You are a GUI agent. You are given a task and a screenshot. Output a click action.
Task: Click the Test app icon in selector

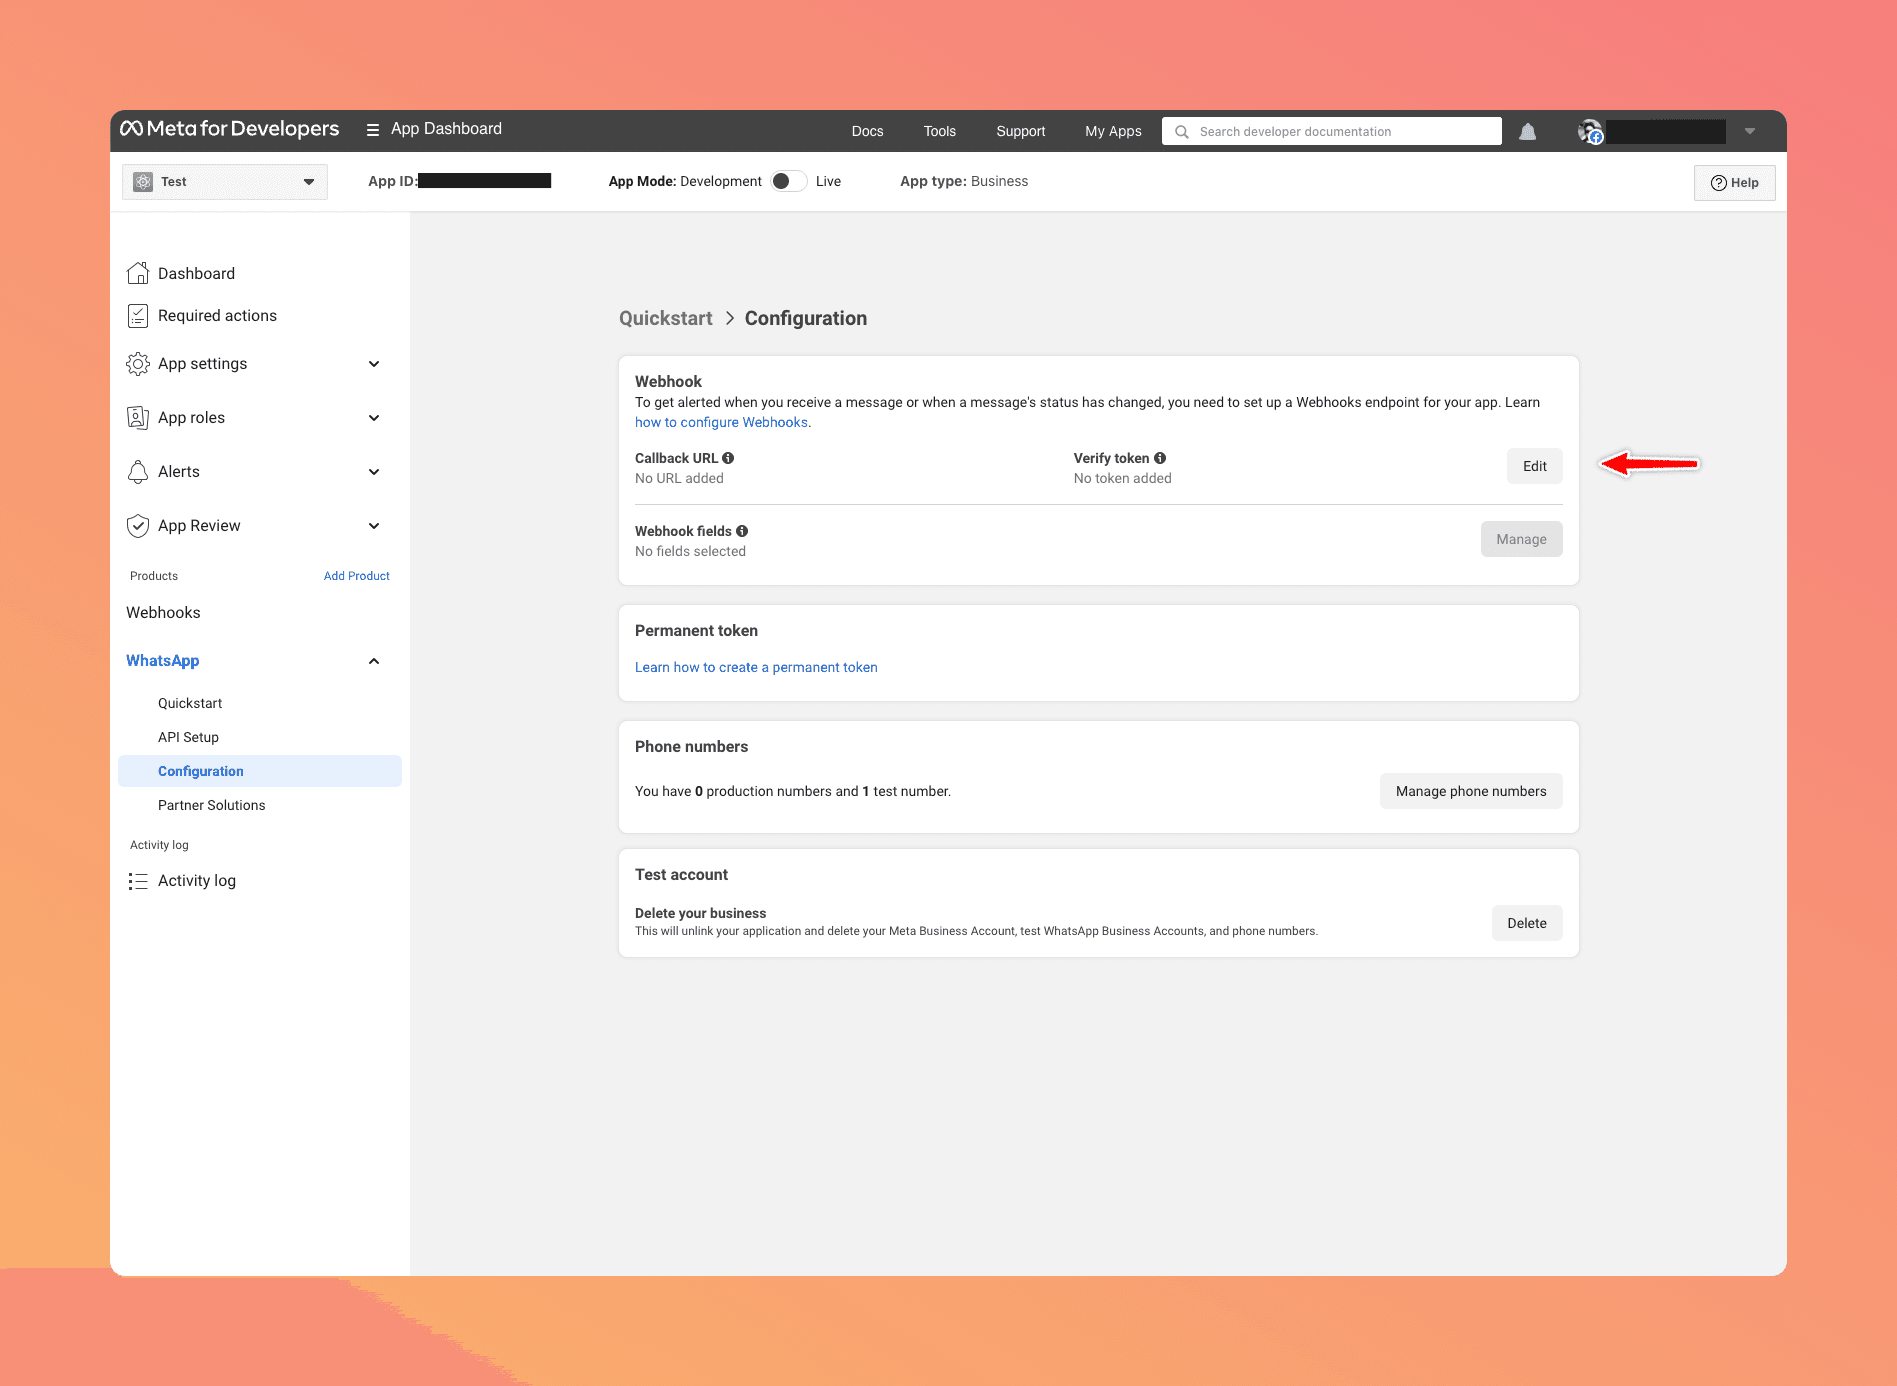143,182
